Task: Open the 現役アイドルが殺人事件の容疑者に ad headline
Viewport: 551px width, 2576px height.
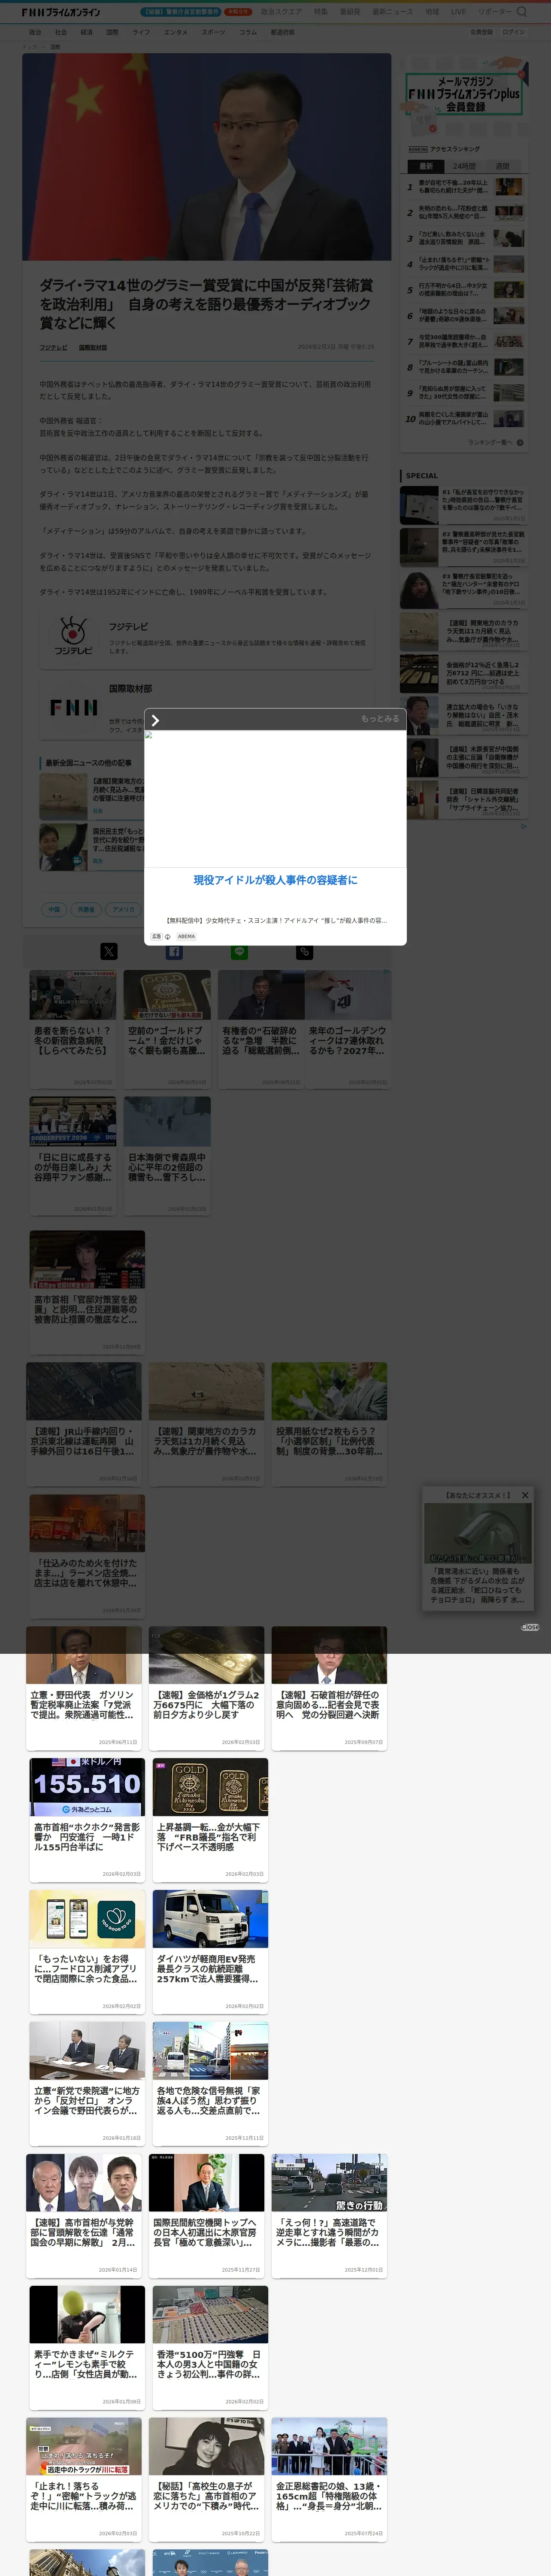Action: point(275,880)
